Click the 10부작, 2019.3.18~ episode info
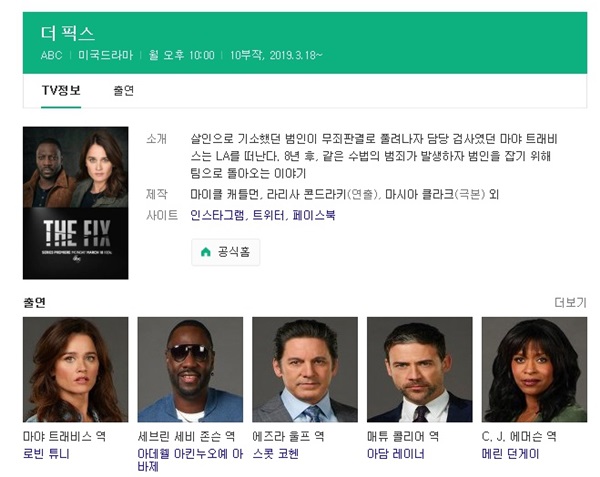The image size is (600, 477). (x=276, y=55)
